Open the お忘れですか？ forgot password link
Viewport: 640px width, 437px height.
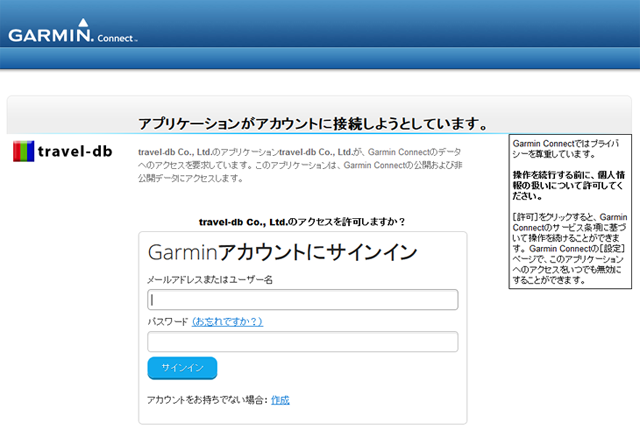(x=227, y=322)
